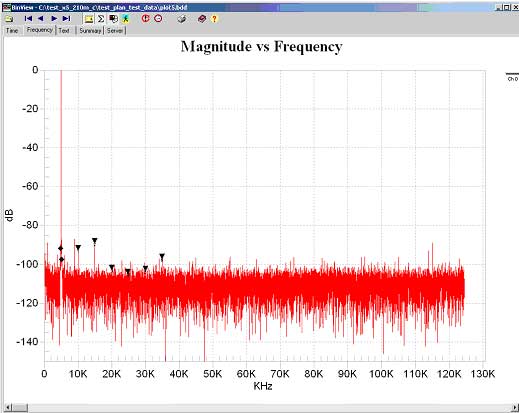The height and width of the screenshot is (413, 519).
Task: Toggle the Sigma summation tool
Action: [101, 19]
